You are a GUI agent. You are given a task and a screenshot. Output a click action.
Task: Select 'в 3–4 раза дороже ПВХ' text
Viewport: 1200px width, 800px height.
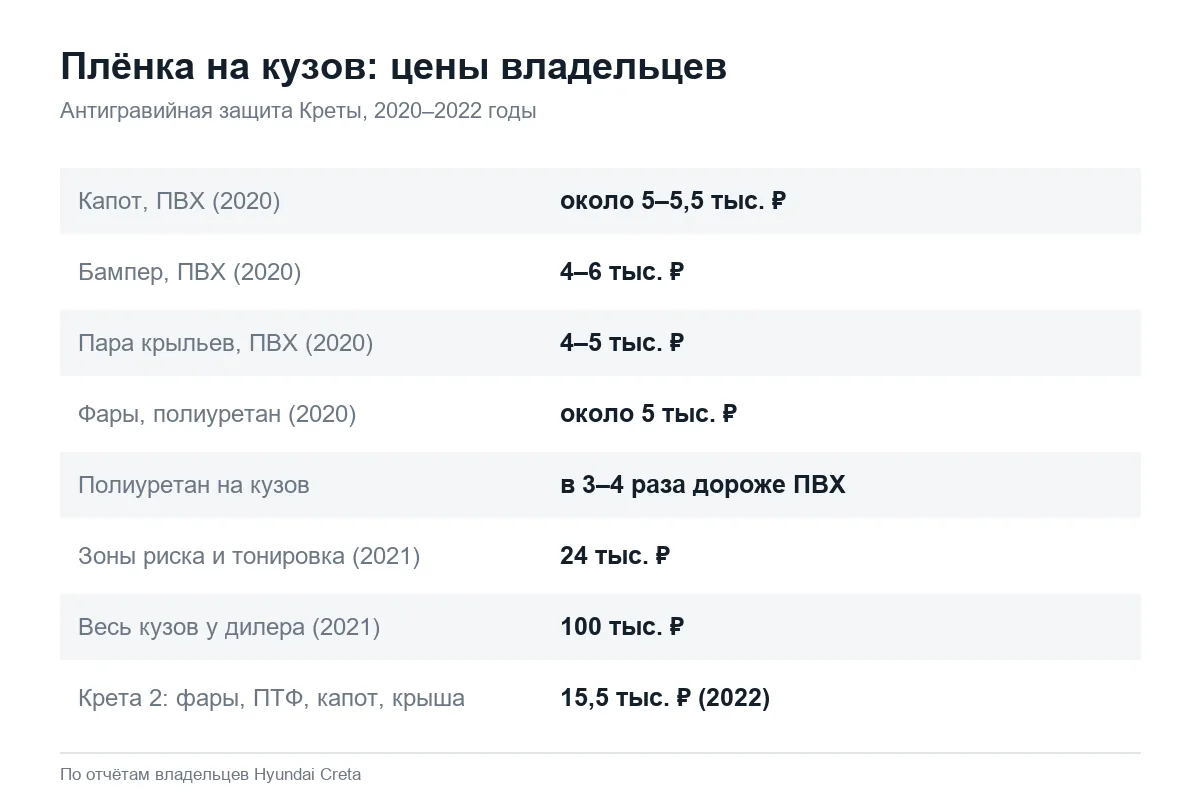(703, 485)
